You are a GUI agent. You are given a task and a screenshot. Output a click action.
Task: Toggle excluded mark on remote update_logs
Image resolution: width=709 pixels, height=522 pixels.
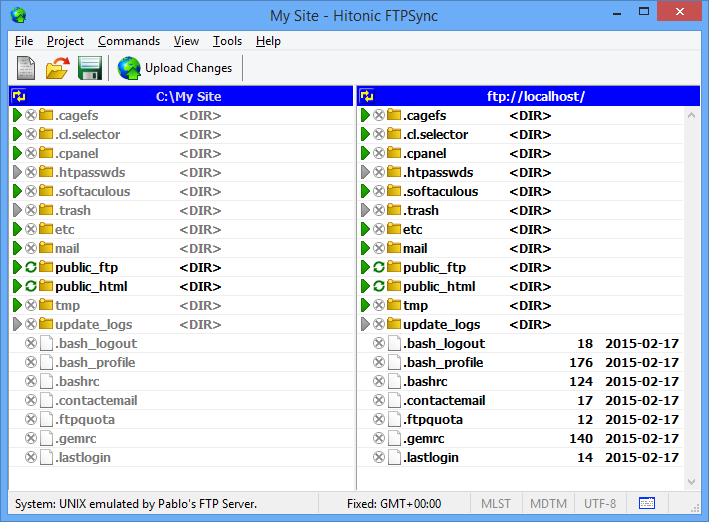pyautogui.click(x=379, y=324)
